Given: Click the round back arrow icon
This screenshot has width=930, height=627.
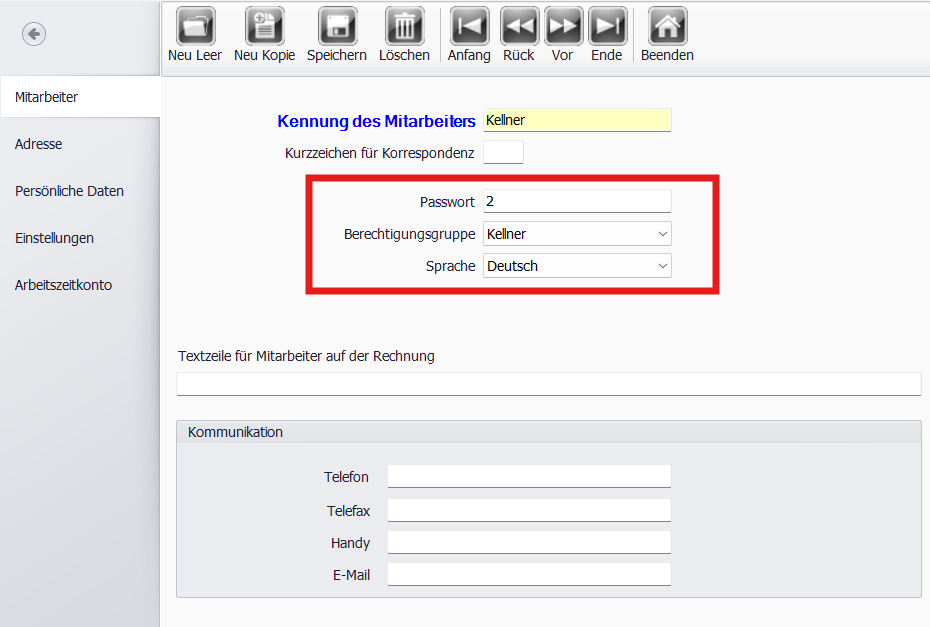Looking at the screenshot, I should 34,34.
